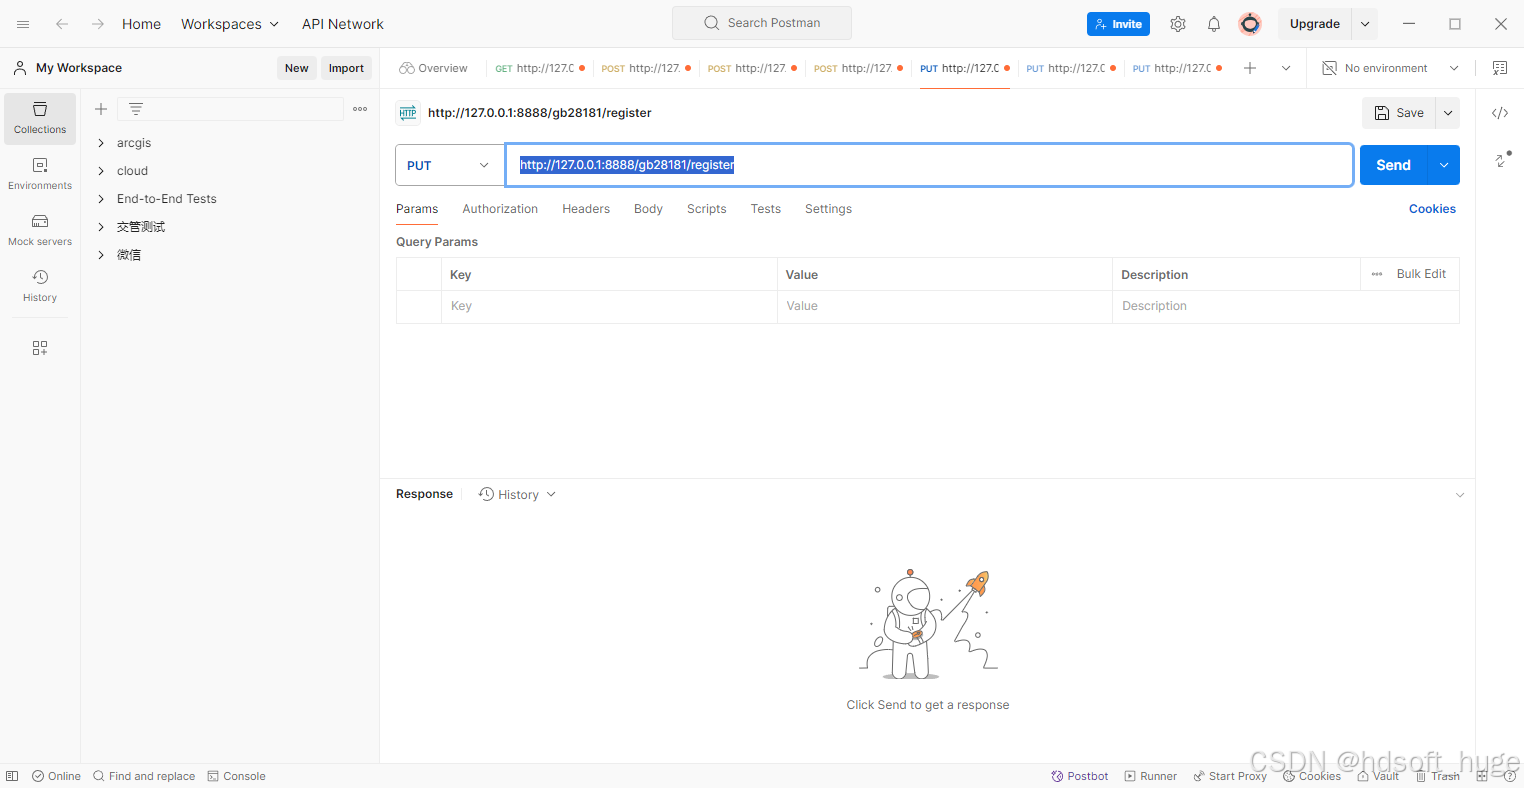Click the Import button
This screenshot has width=1524, height=788.
point(346,68)
